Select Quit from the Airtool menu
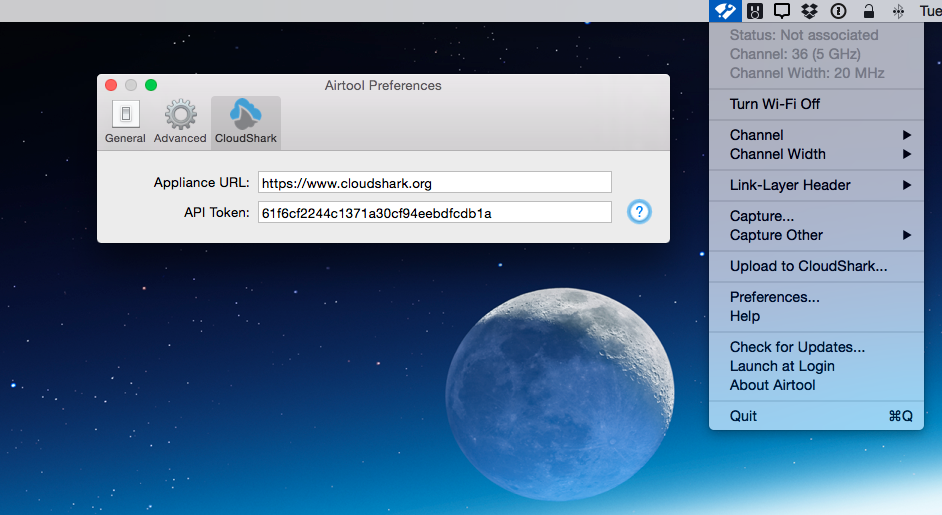The height and width of the screenshot is (515, 942). pyautogui.click(x=816, y=416)
